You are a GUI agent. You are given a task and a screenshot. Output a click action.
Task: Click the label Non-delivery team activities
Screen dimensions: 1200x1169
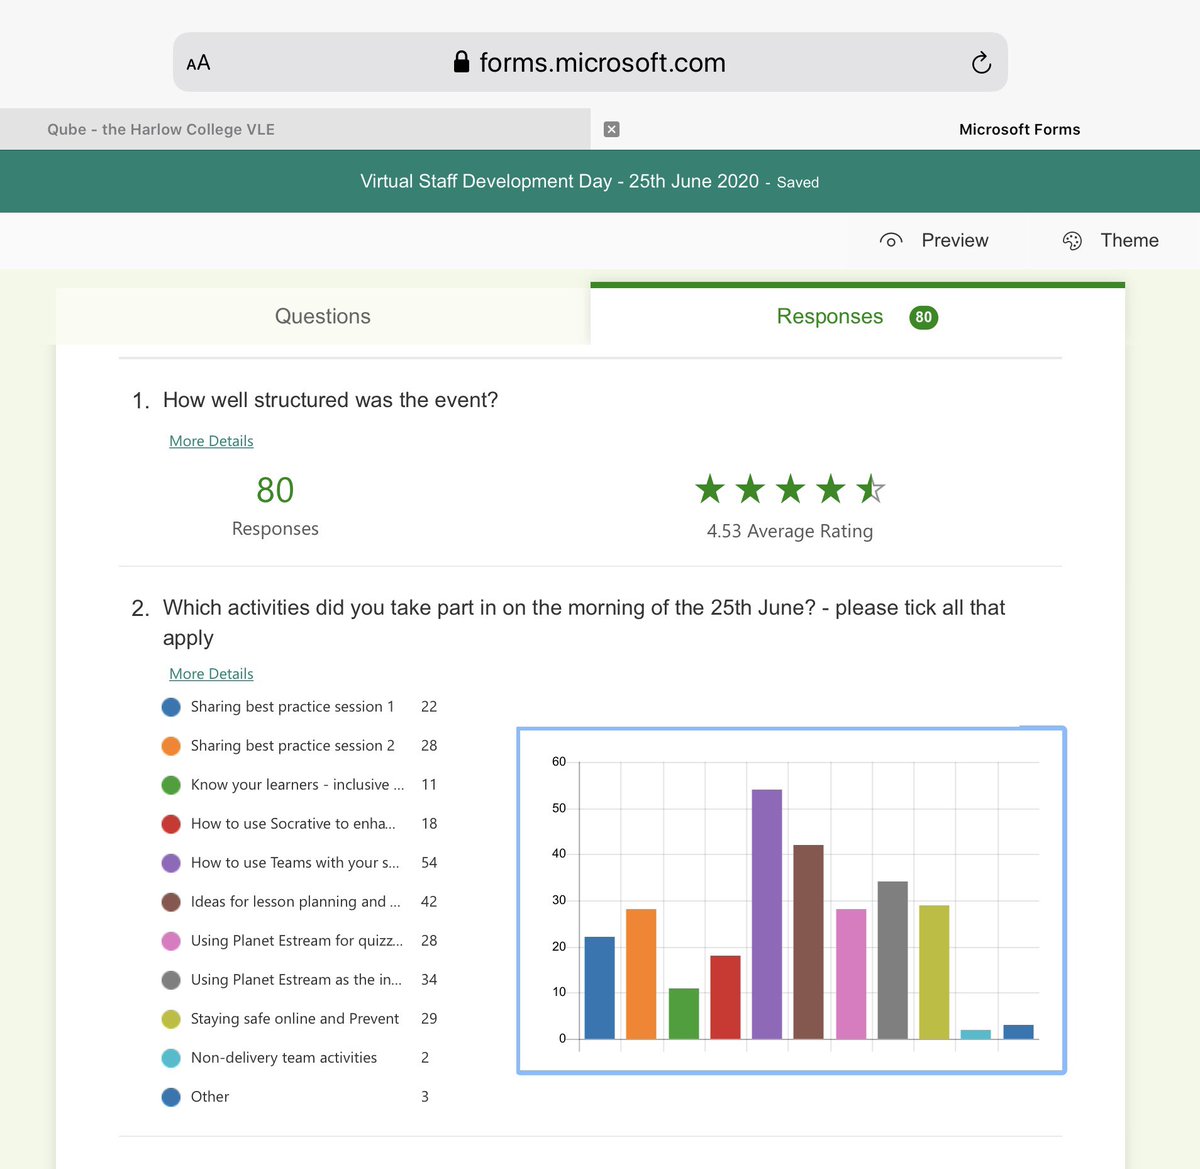pyautogui.click(x=284, y=1058)
